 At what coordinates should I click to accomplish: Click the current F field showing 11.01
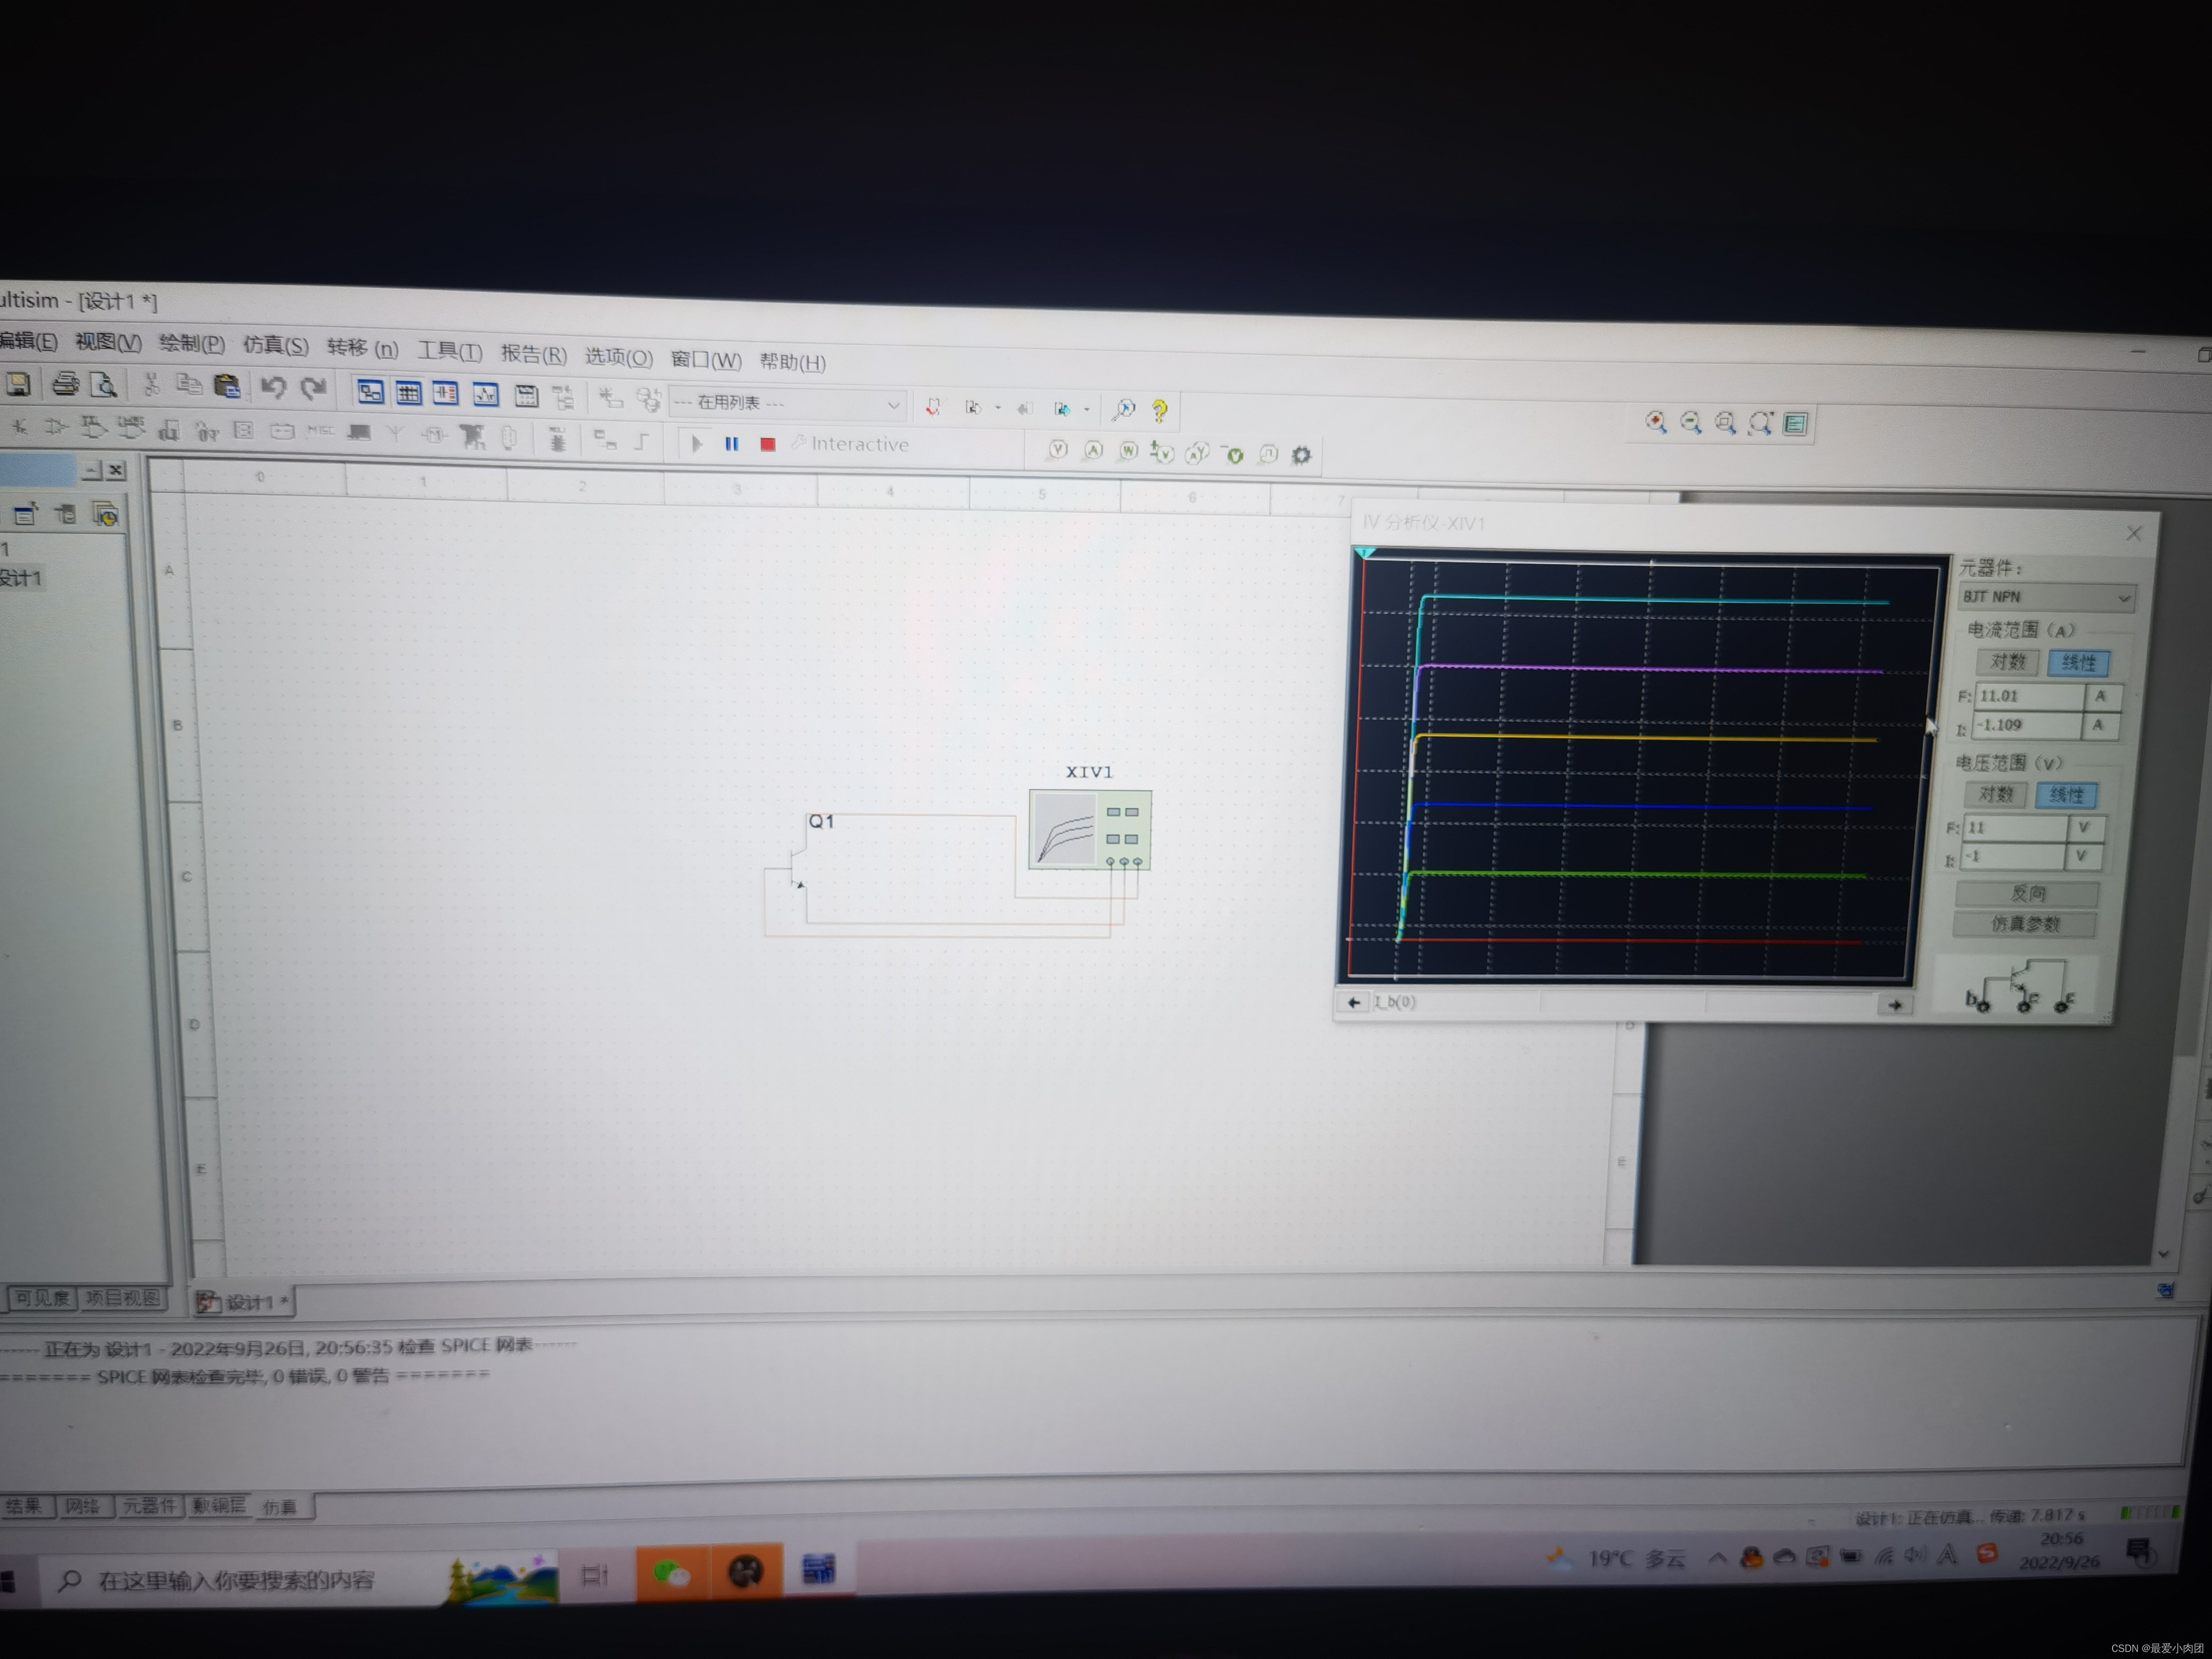tap(2029, 696)
